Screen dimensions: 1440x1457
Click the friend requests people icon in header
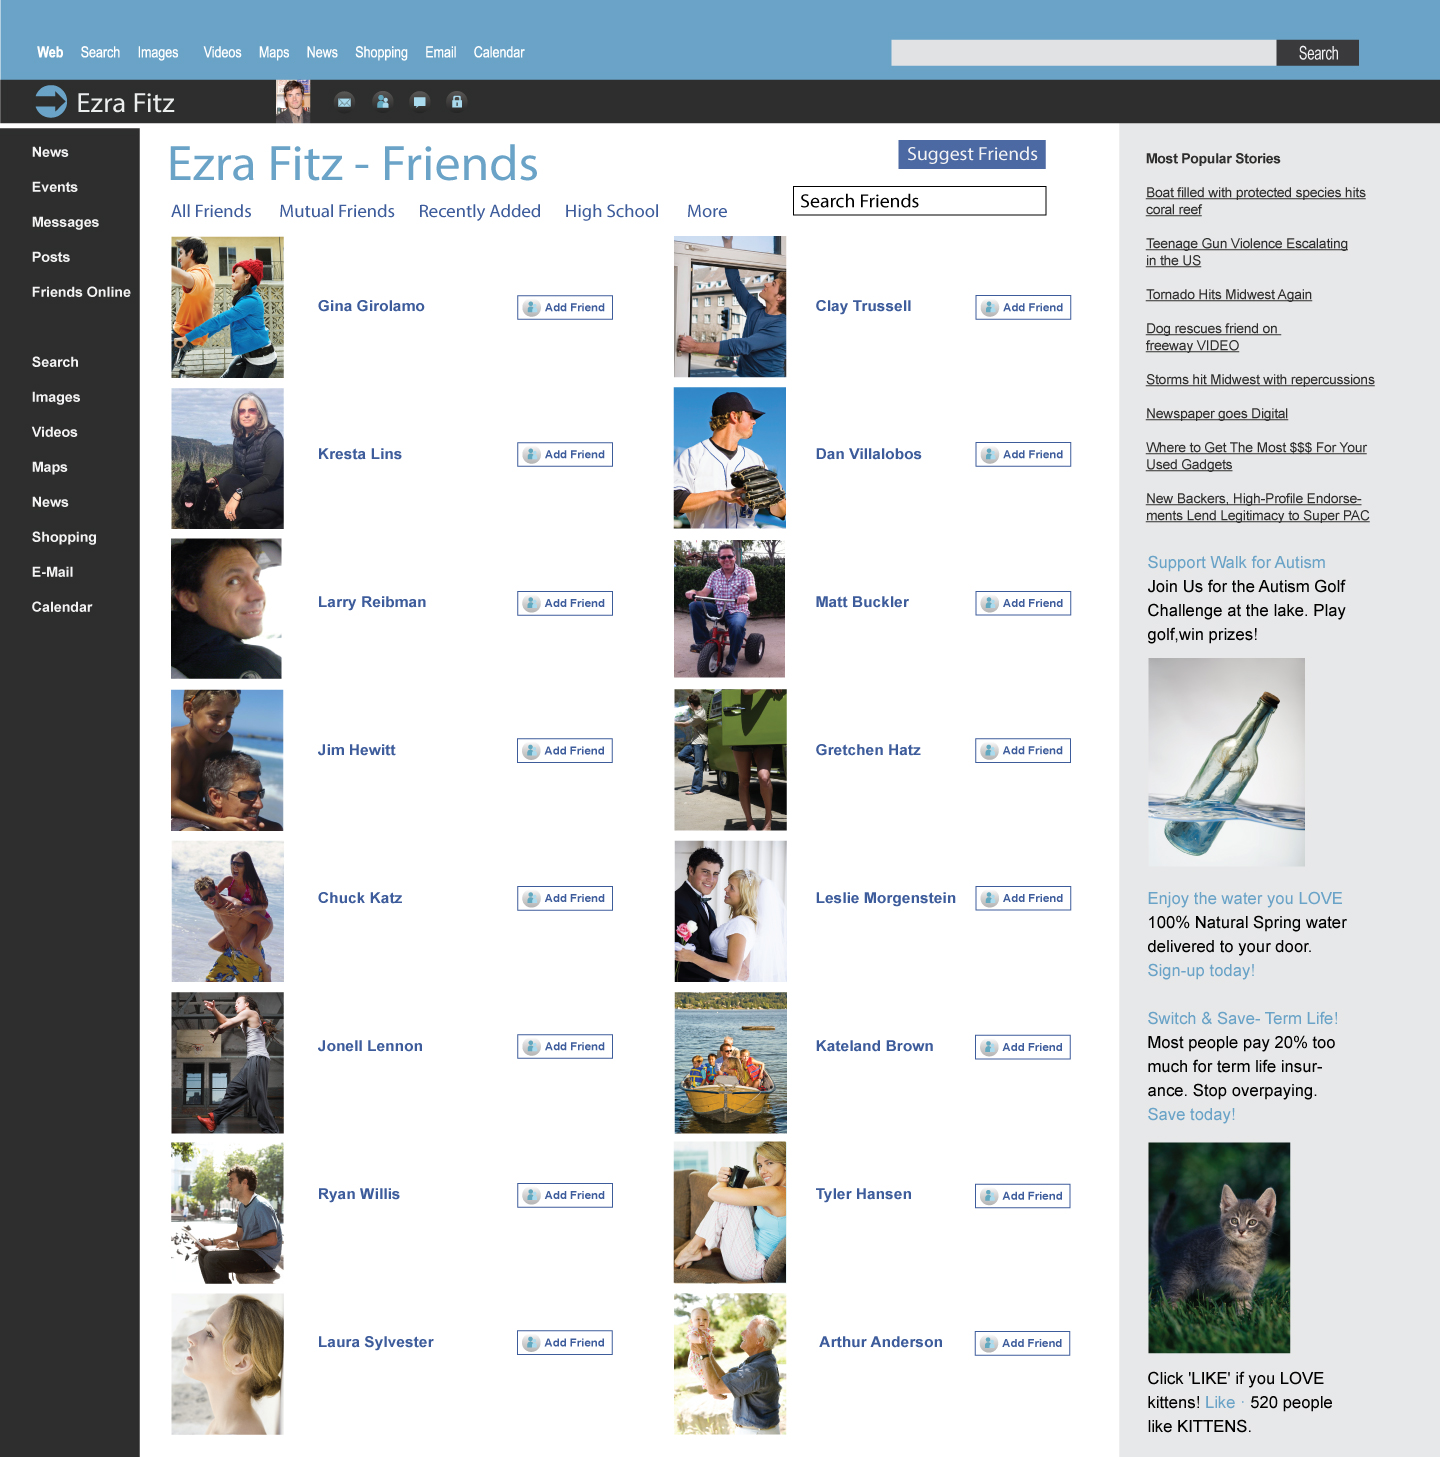click(x=382, y=102)
